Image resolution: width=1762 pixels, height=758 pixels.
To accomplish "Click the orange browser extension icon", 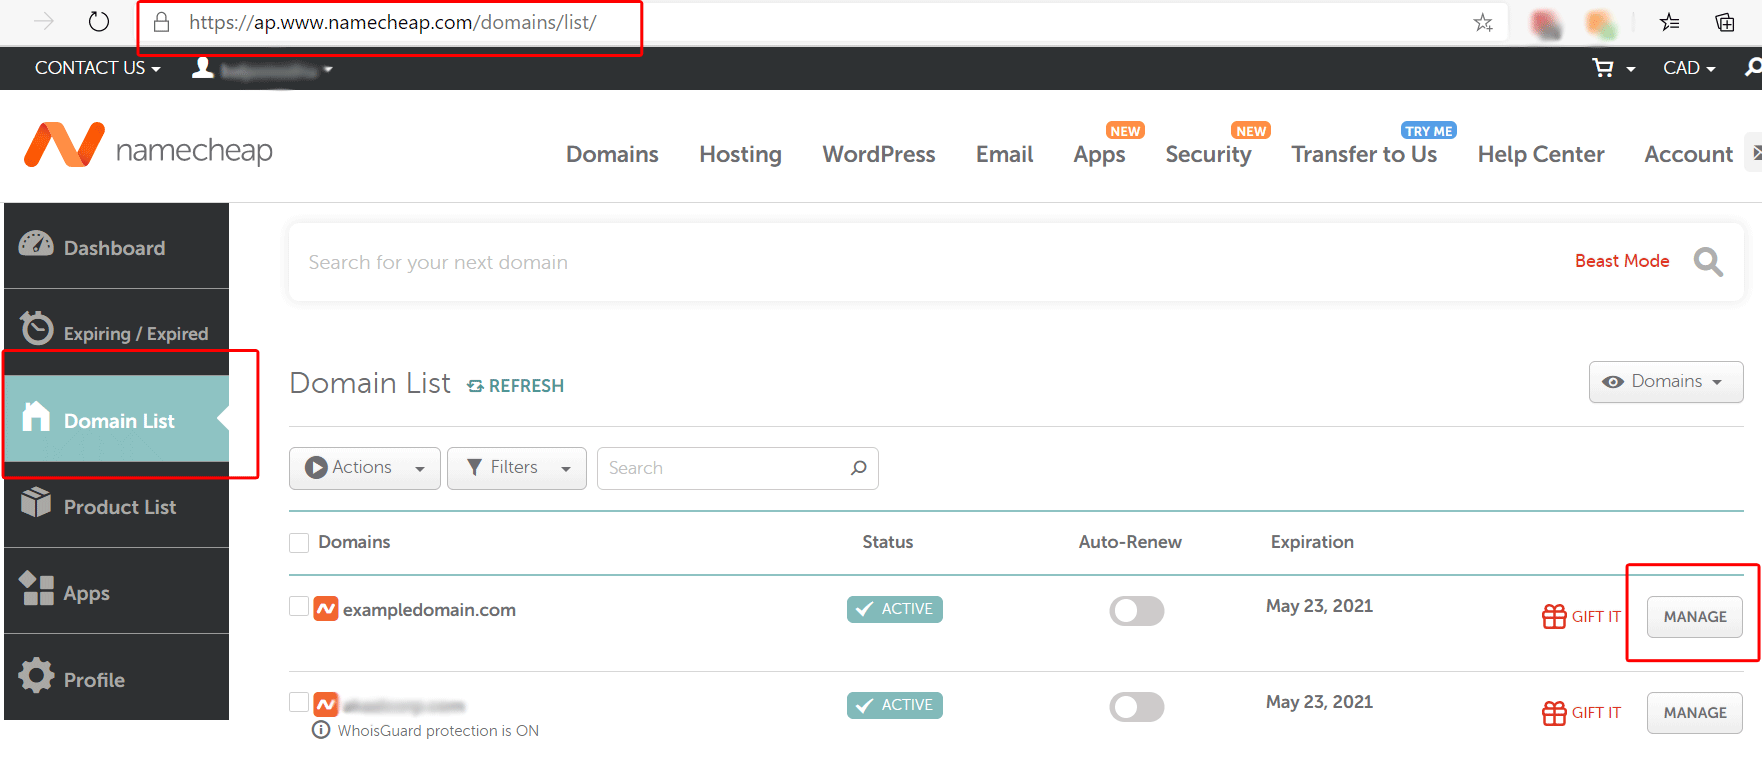I will click(x=1601, y=23).
